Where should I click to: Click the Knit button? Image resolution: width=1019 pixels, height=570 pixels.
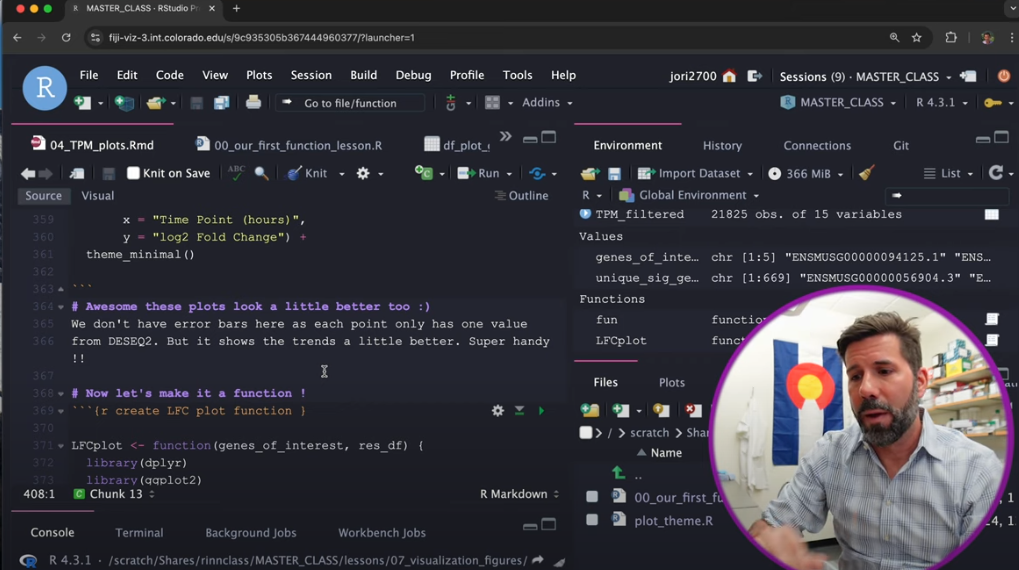(308, 174)
